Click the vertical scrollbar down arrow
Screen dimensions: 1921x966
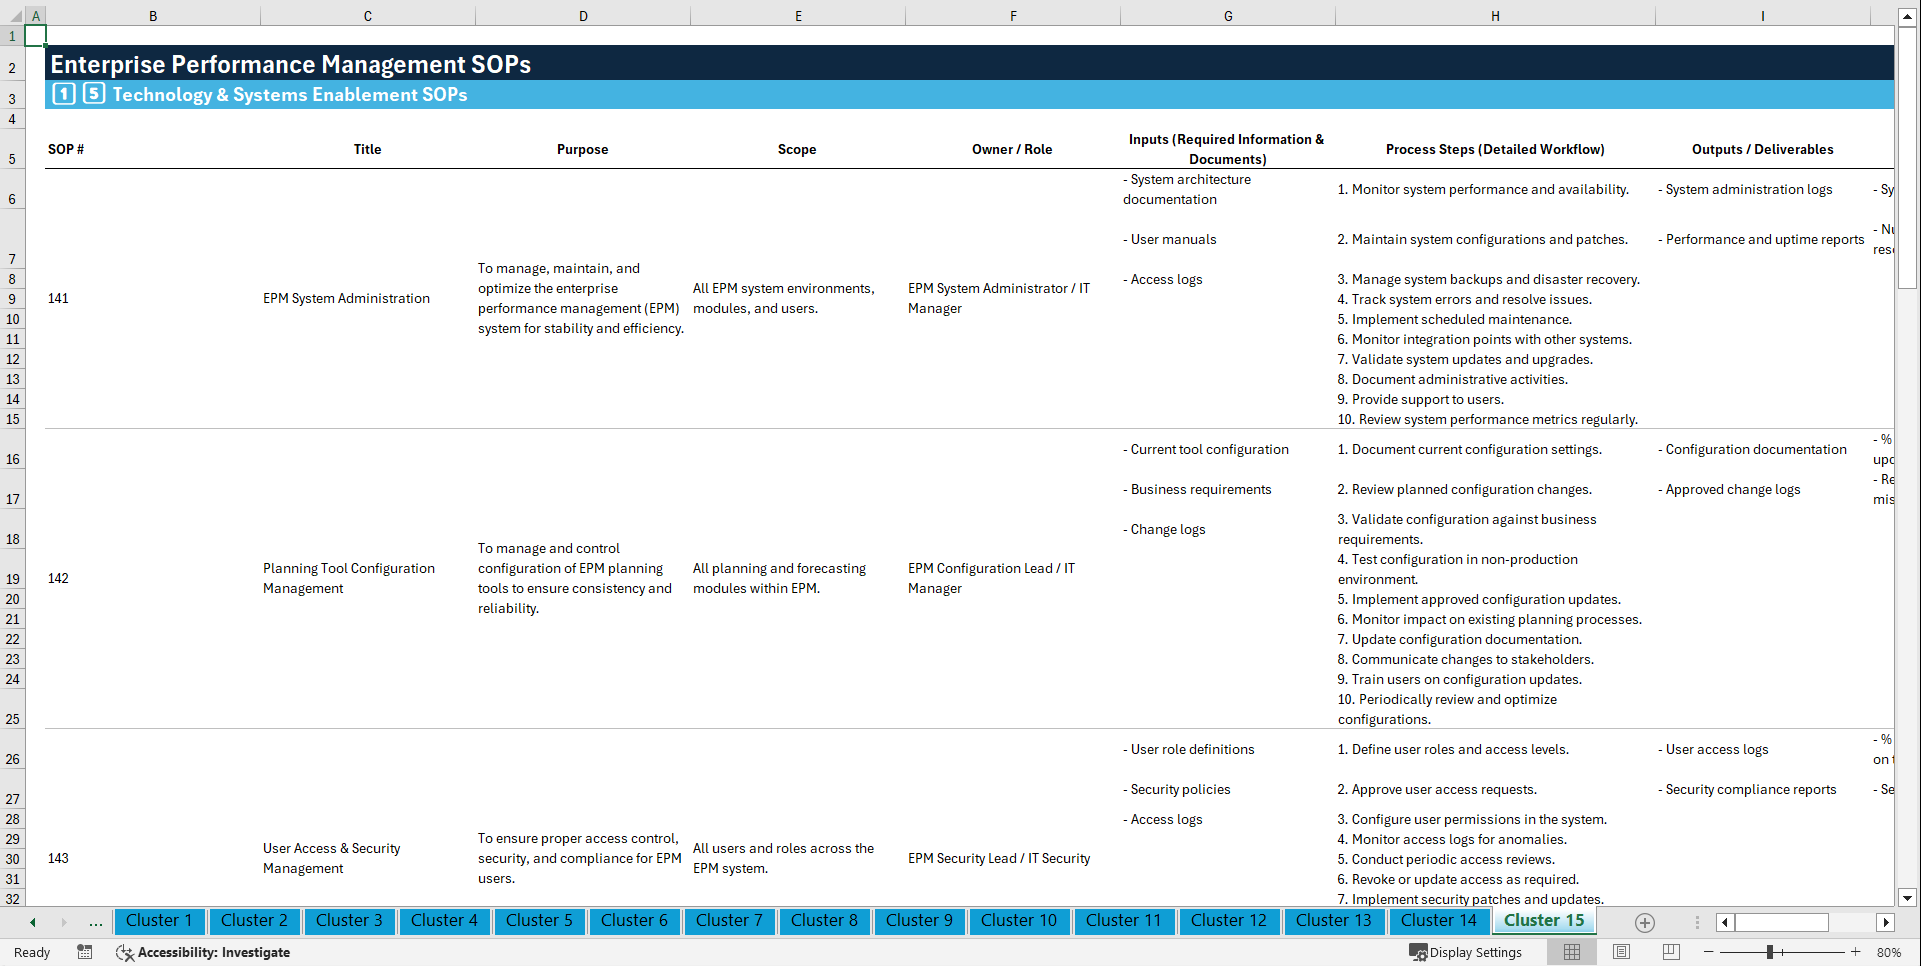point(1908,898)
